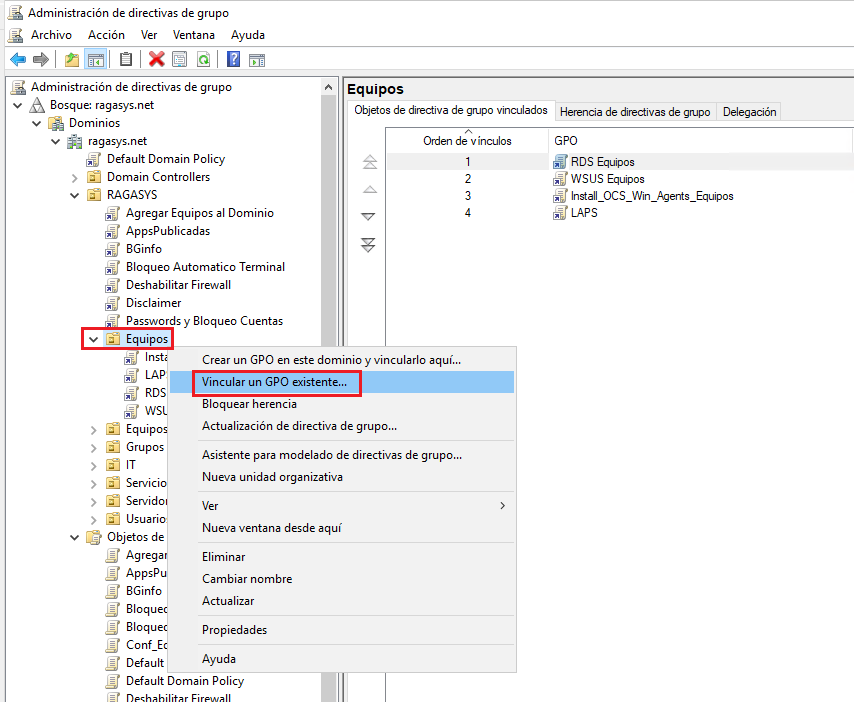Image resolution: width=854 pixels, height=702 pixels.
Task: Click the Properties toolbar icon
Action: click(180, 59)
